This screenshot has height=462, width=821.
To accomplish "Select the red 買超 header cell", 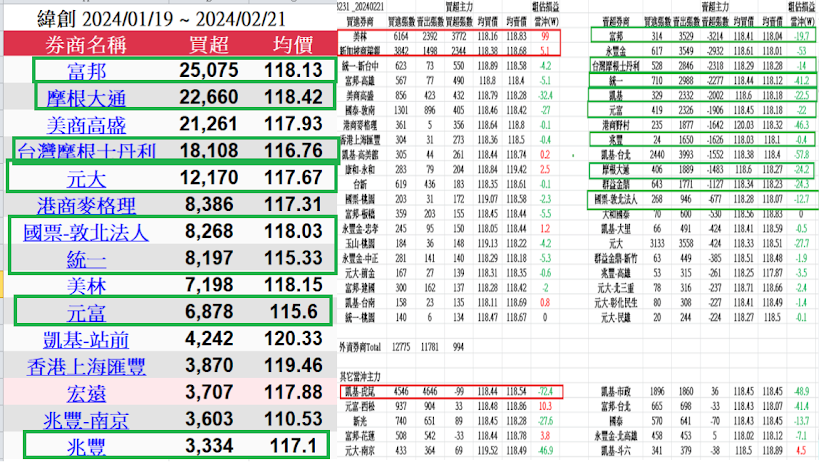I will [x=208, y=45].
